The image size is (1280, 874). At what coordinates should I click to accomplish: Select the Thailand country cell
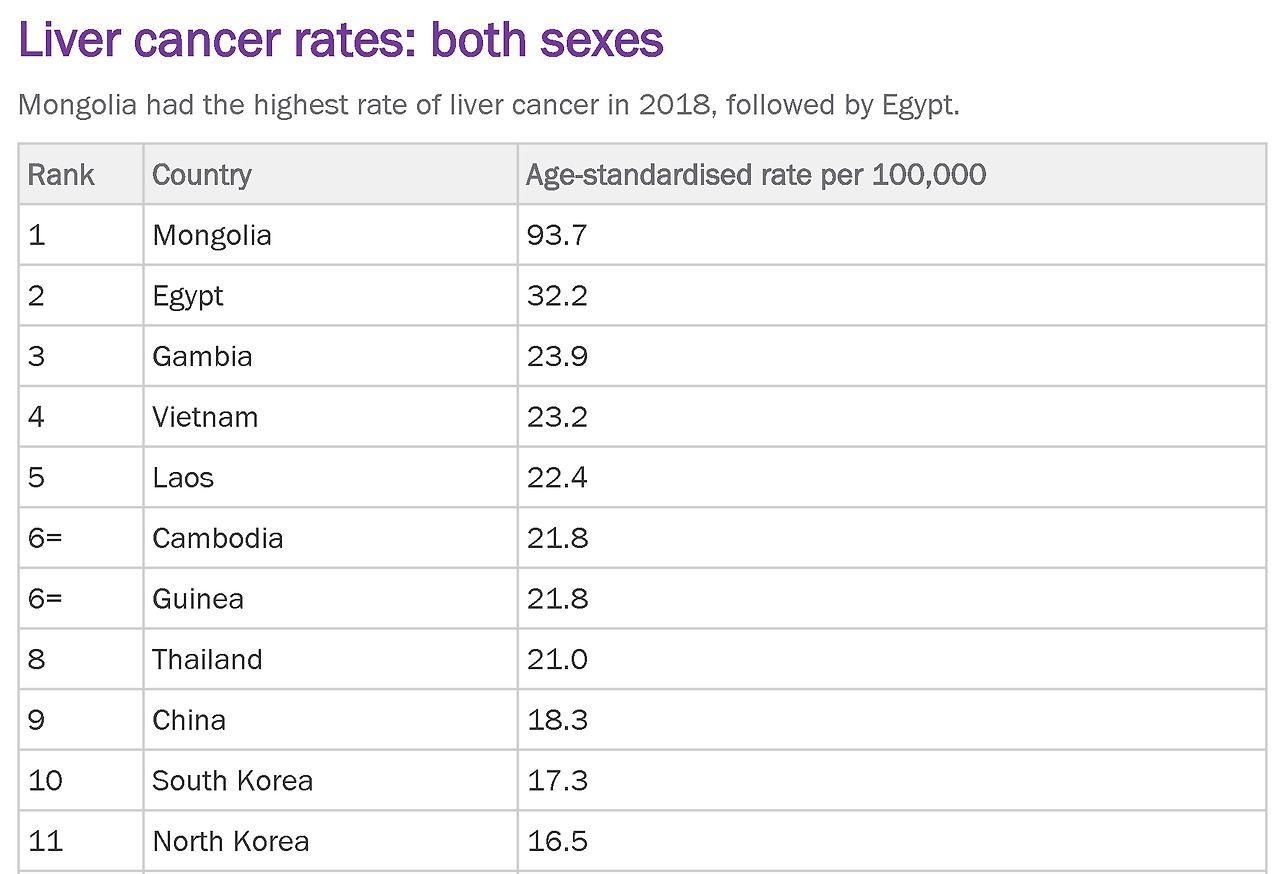point(330,660)
